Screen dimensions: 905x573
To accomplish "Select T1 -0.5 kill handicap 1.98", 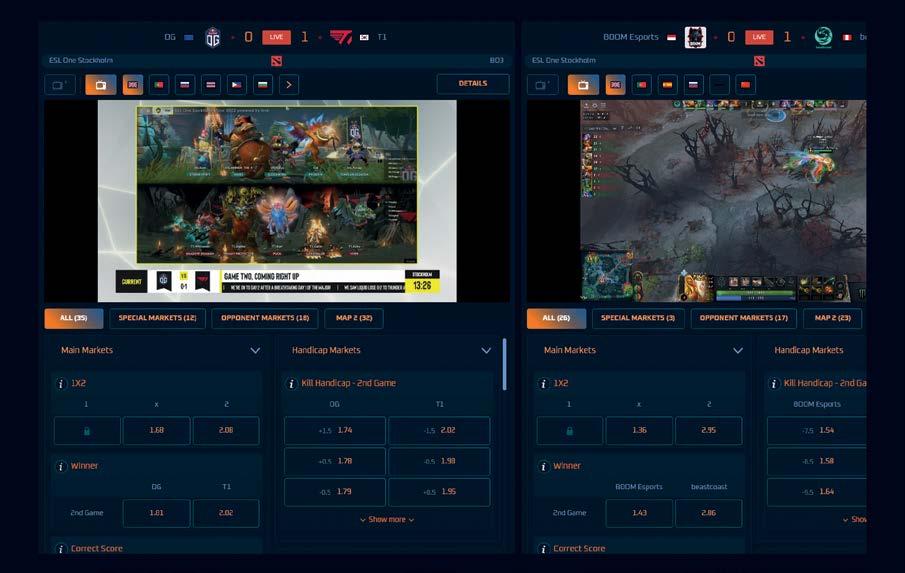I will 439,461.
